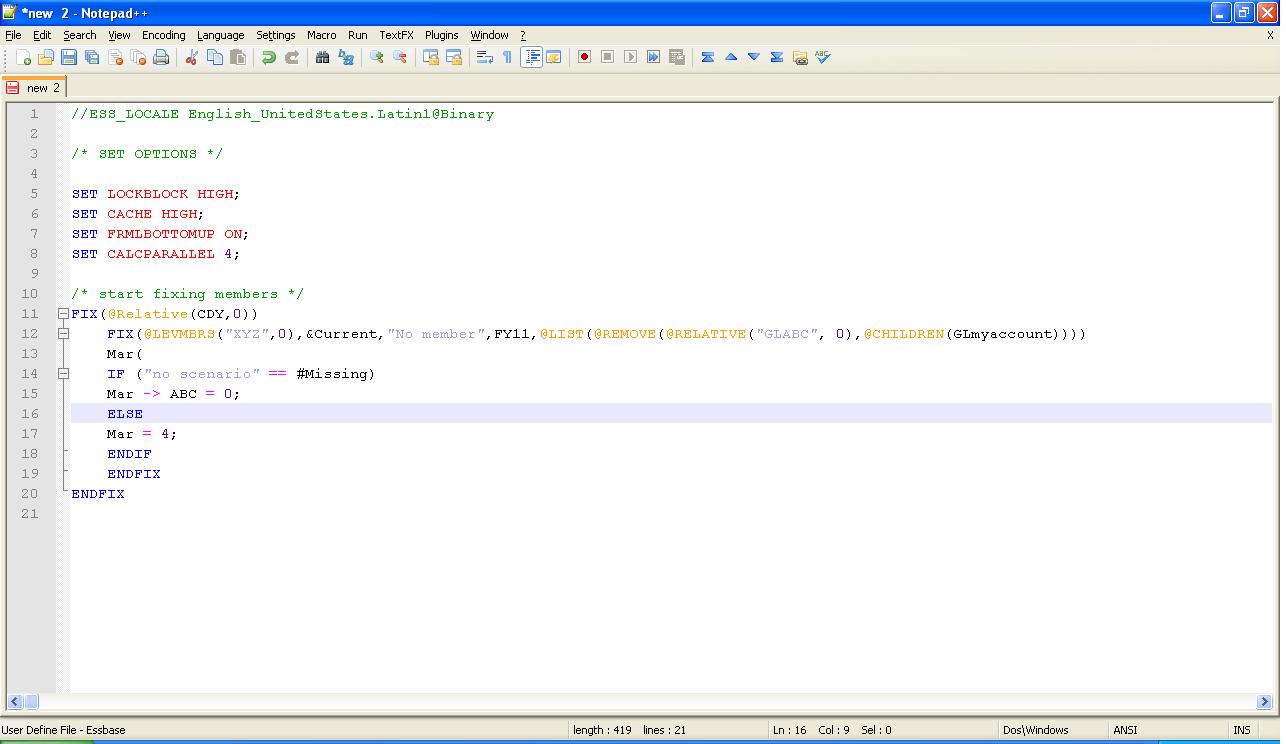1286x744 pixels.
Task: Open the Window menu
Action: (x=489, y=35)
